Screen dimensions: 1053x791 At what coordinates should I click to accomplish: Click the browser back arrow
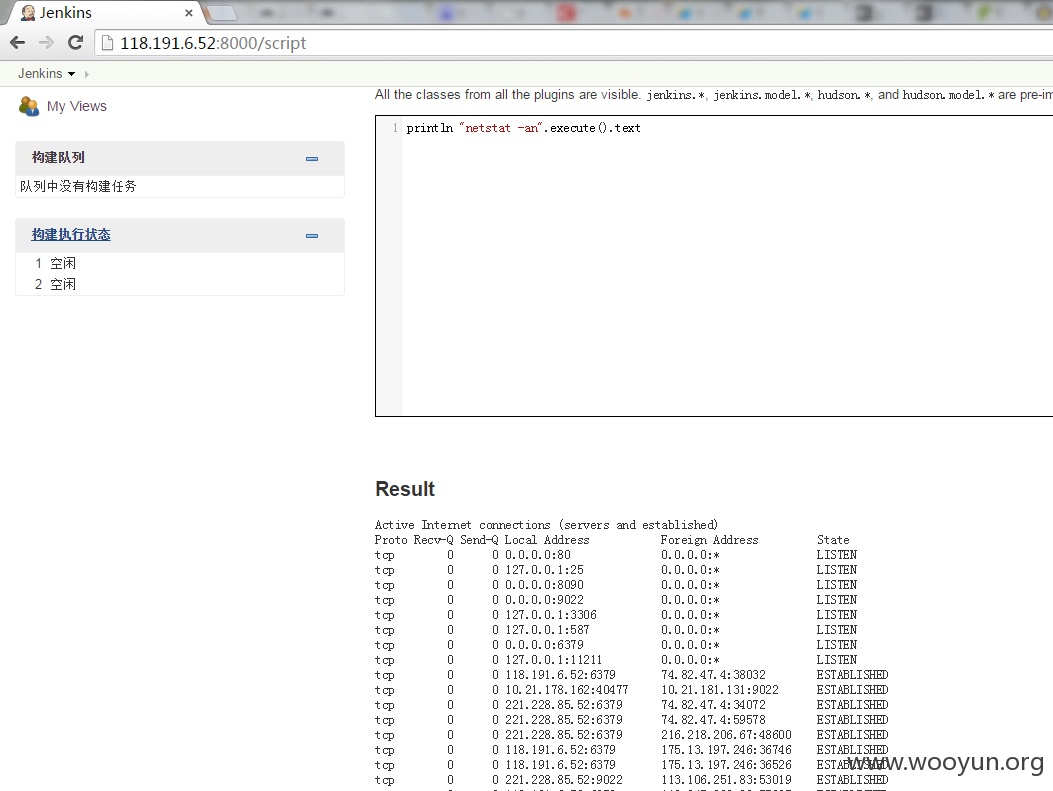click(17, 43)
